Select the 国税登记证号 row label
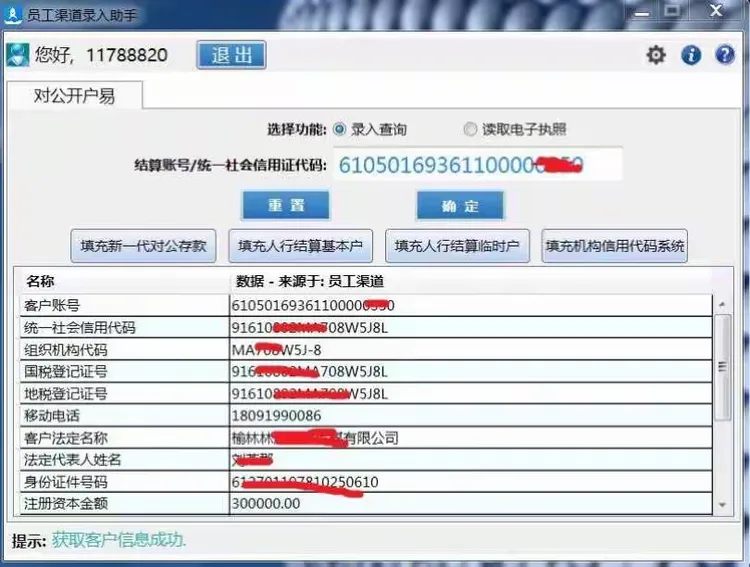This screenshot has height=567, width=750. [x=66, y=371]
